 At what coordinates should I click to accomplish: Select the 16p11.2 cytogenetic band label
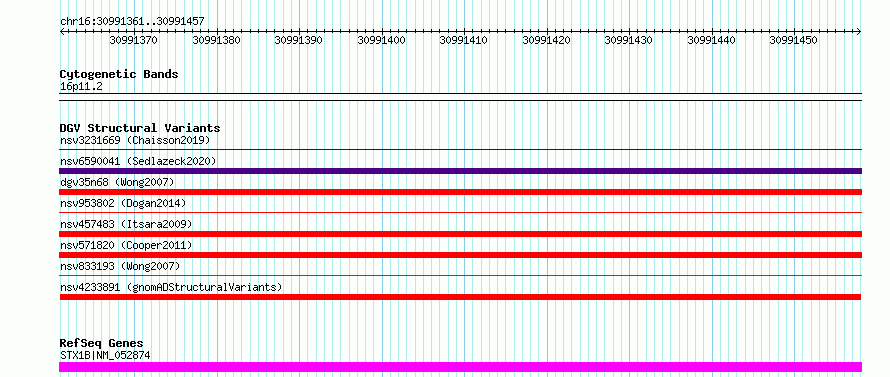point(81,87)
